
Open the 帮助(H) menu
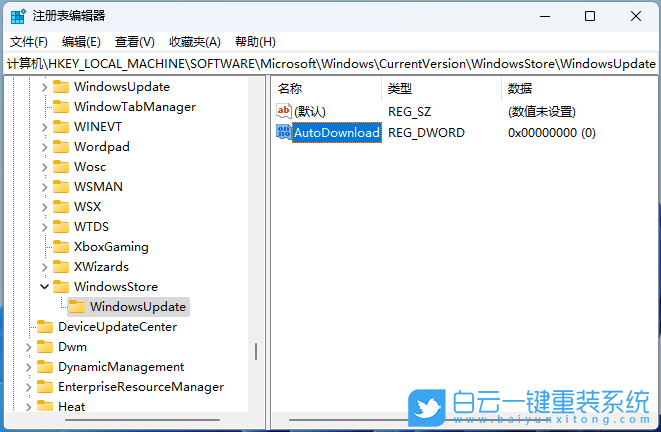[255, 42]
